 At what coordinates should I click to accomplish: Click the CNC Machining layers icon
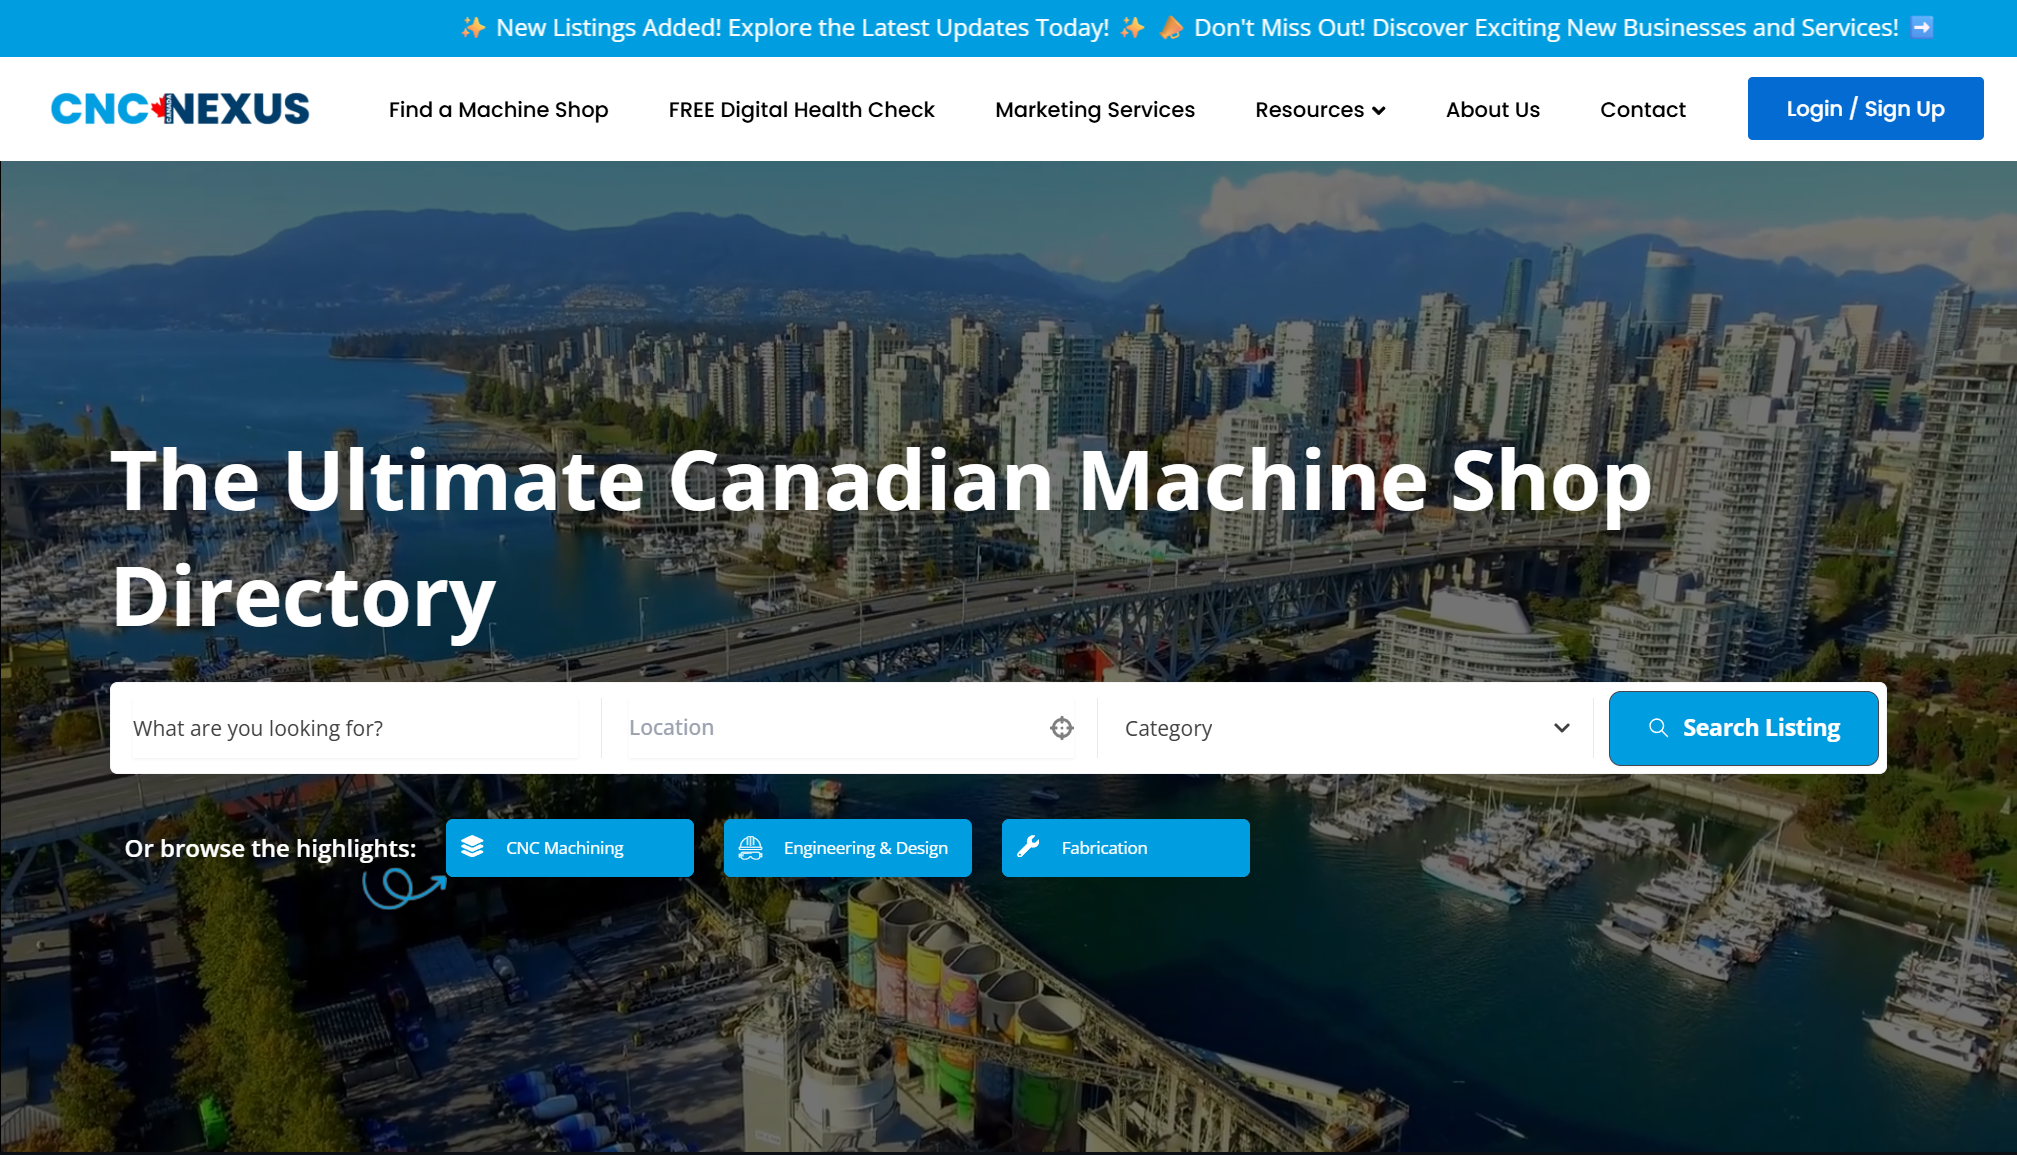pos(473,847)
